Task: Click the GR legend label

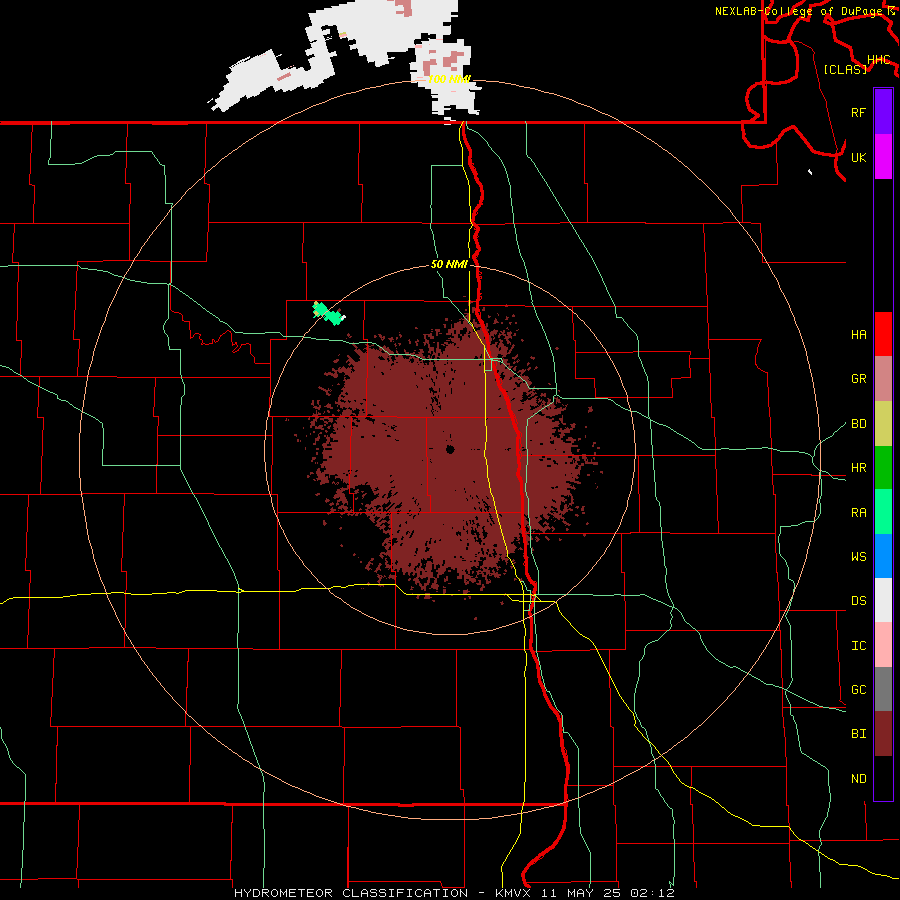Action: click(x=858, y=379)
